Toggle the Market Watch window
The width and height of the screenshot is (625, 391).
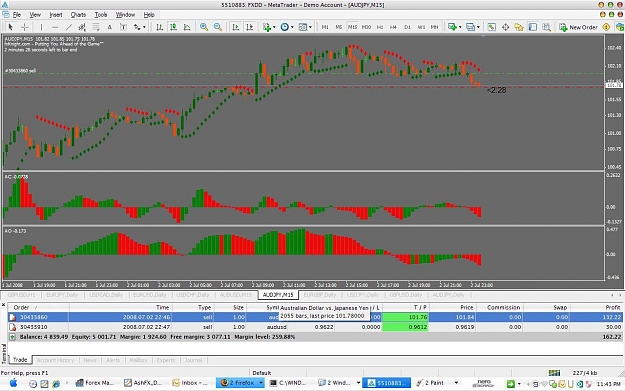(x=491, y=27)
